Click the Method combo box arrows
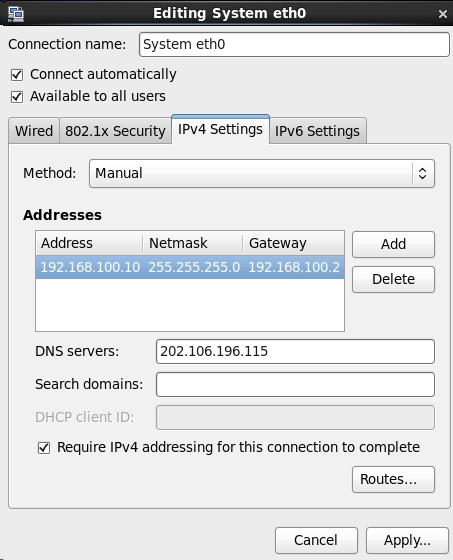The width and height of the screenshot is (453, 560). pos(423,173)
